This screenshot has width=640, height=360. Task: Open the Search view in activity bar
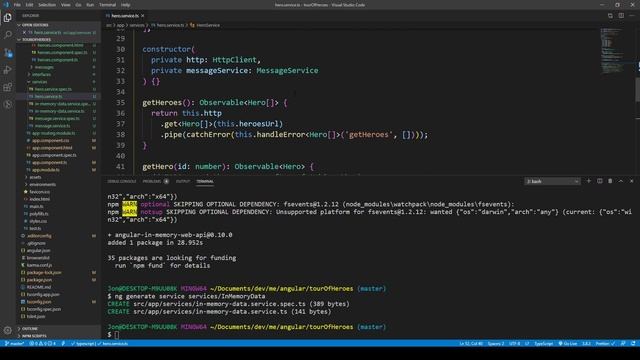coord(8,35)
